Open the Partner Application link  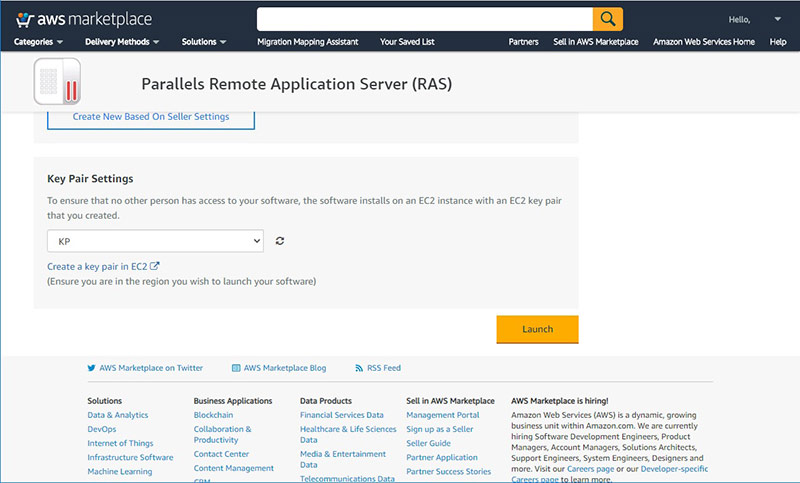442,457
